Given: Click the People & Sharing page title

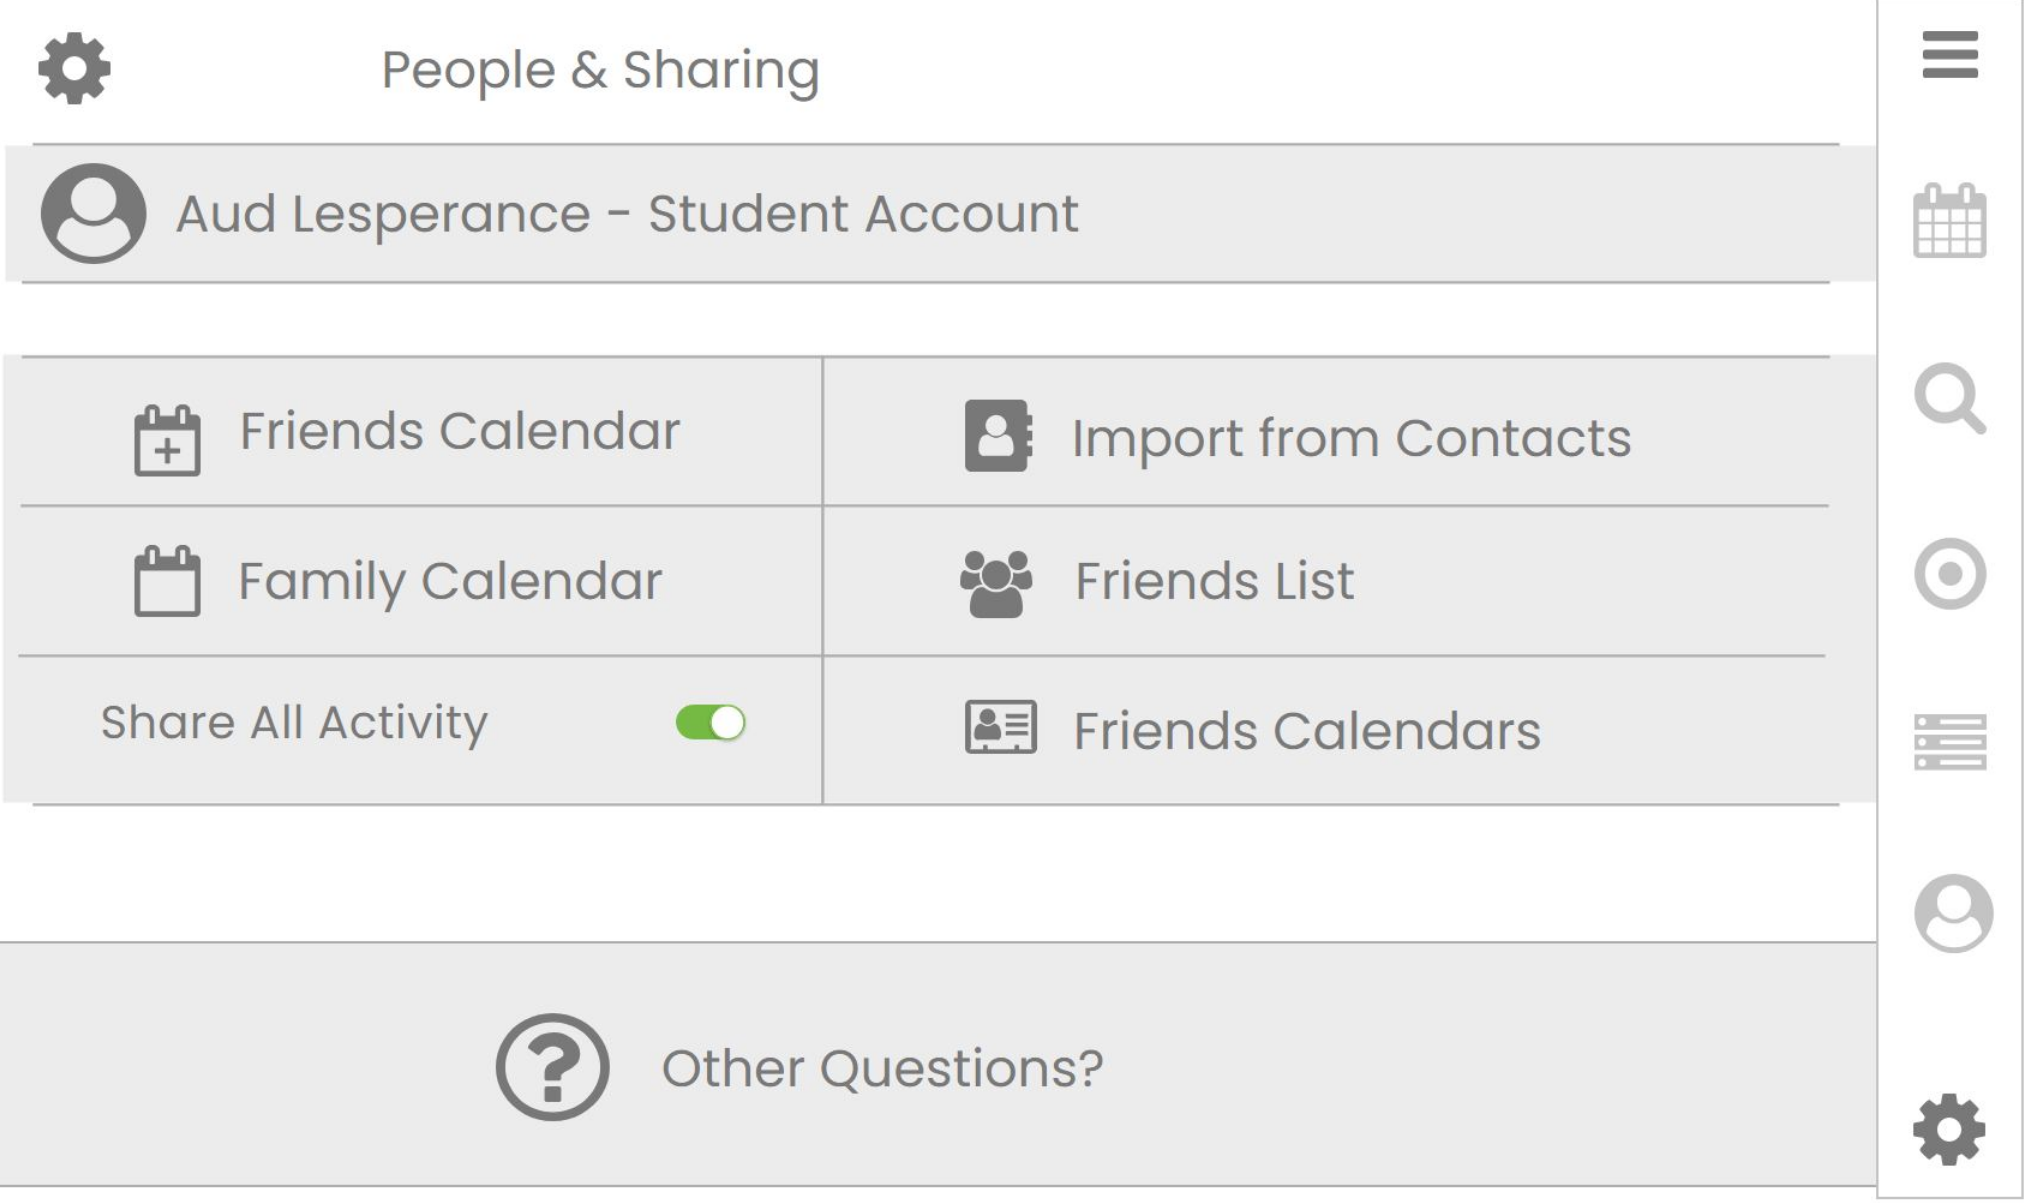Looking at the screenshot, I should click(x=600, y=70).
